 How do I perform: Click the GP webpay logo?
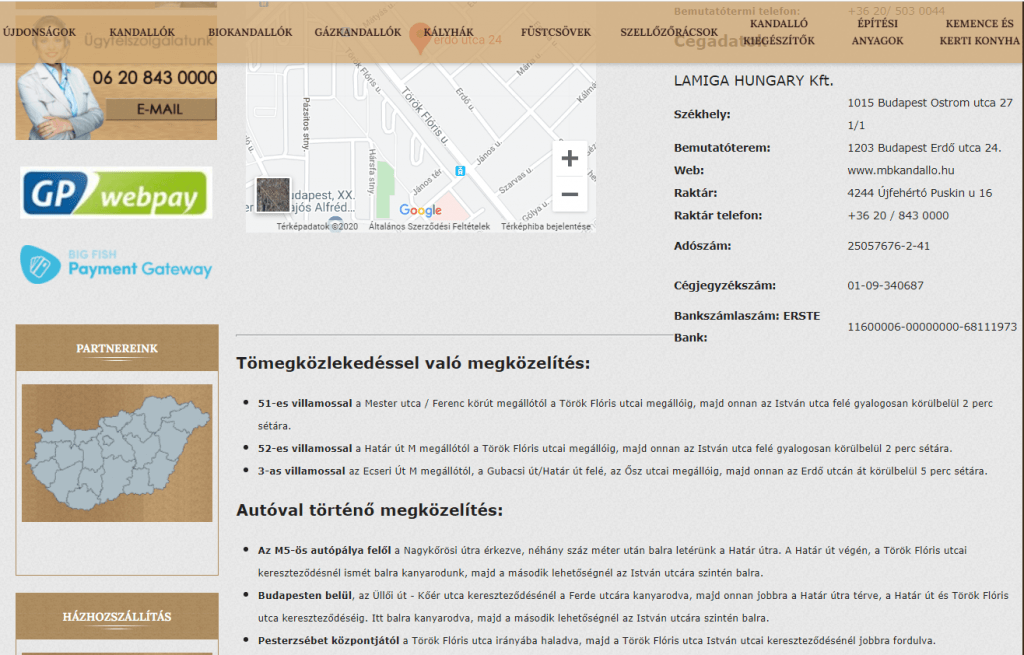click(x=116, y=193)
